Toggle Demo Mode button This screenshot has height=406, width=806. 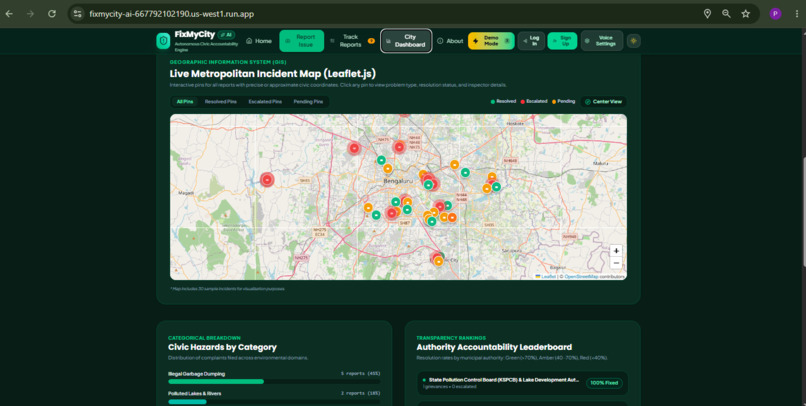coord(491,41)
